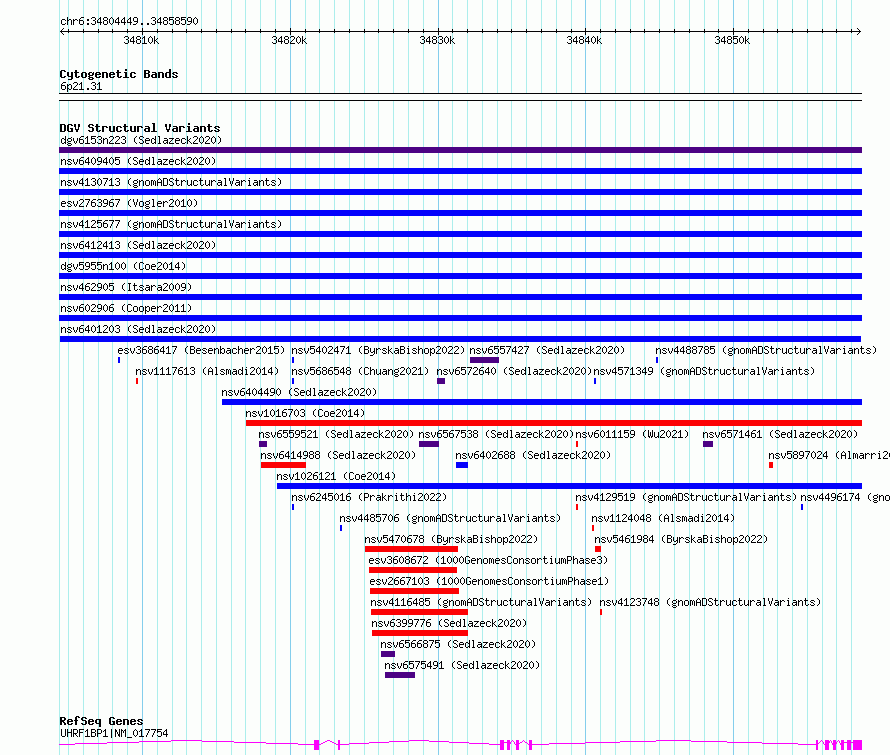Open nsv6011159 (Wu2021) label
The width and height of the screenshot is (890, 755).
coord(632,434)
